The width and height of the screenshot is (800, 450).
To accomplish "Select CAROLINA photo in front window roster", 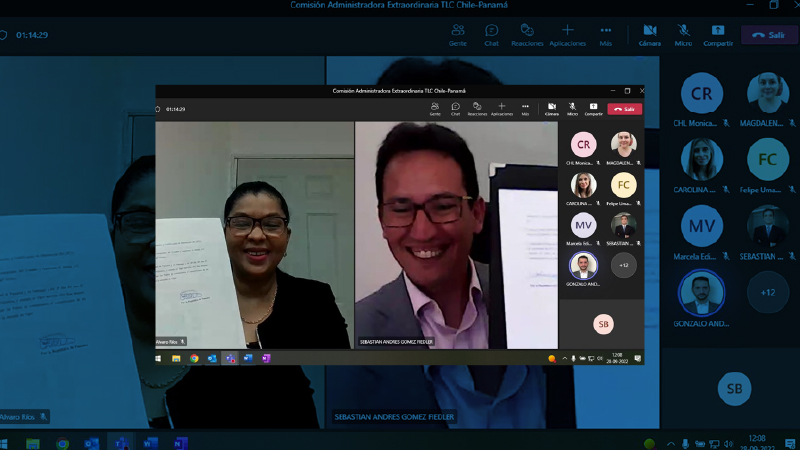I will click(x=583, y=185).
